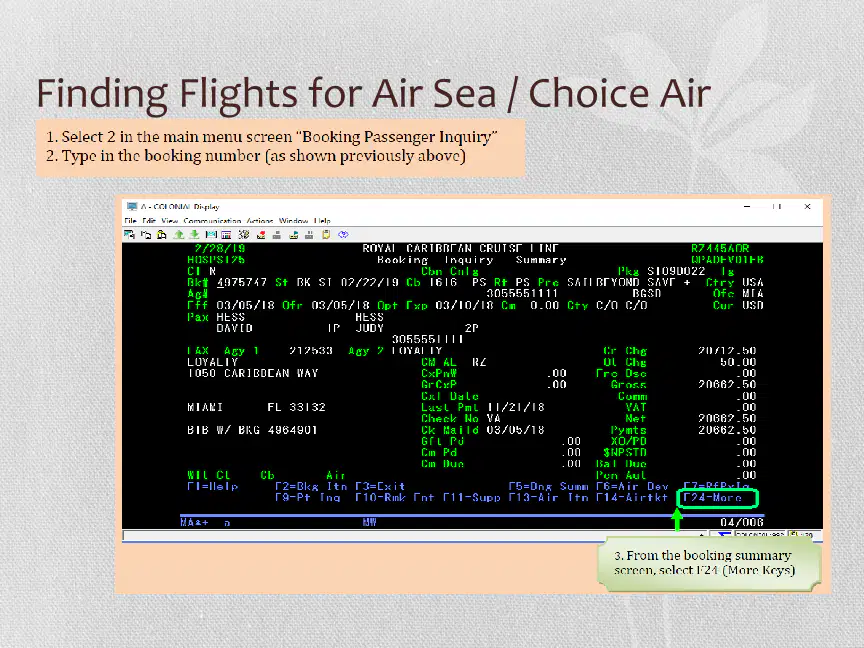Click the green upload arrow icon
The height and width of the screenshot is (648, 864).
(179, 235)
